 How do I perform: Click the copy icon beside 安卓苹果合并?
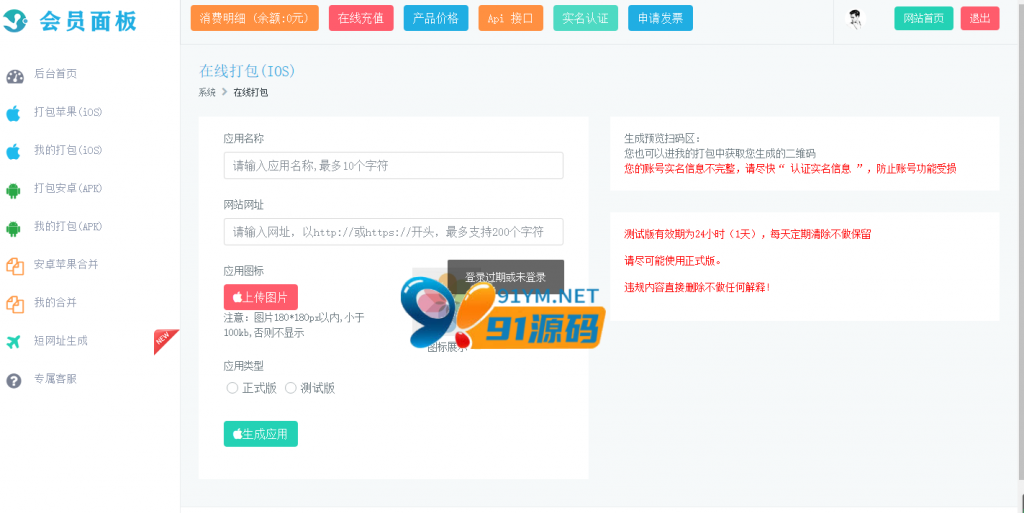tap(14, 266)
